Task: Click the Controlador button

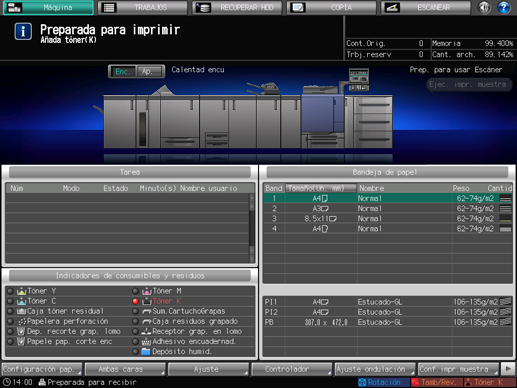Action: (292, 369)
